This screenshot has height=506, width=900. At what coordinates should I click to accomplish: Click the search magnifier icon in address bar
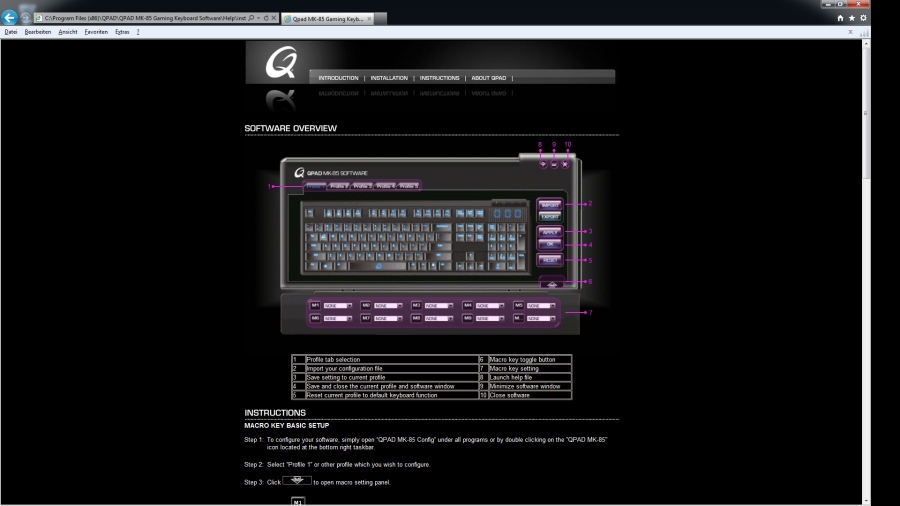(x=251, y=18)
